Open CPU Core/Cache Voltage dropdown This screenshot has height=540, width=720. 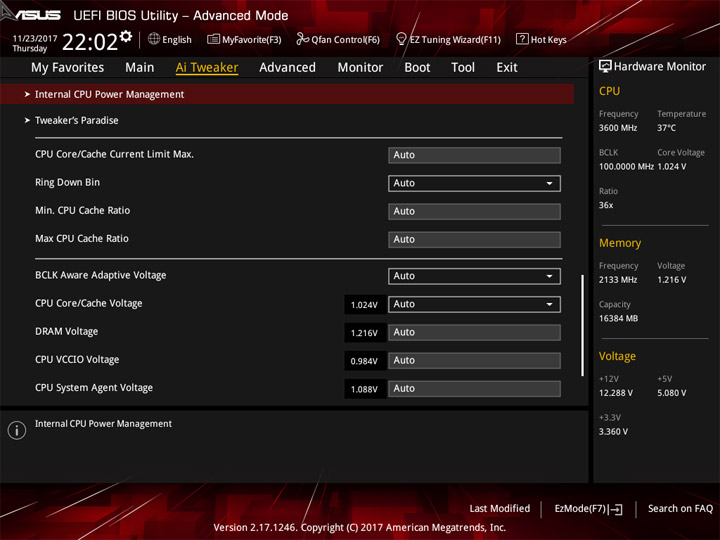pos(474,304)
